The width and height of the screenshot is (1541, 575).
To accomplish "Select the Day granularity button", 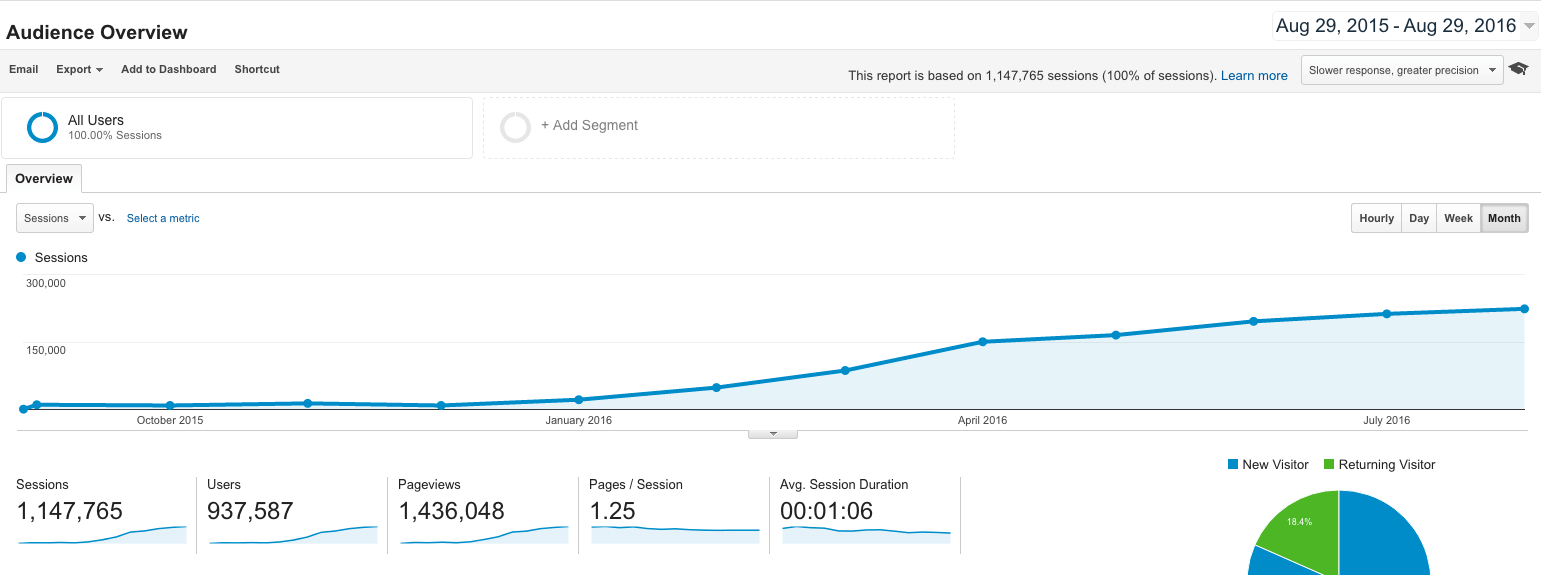I will click(x=1419, y=218).
